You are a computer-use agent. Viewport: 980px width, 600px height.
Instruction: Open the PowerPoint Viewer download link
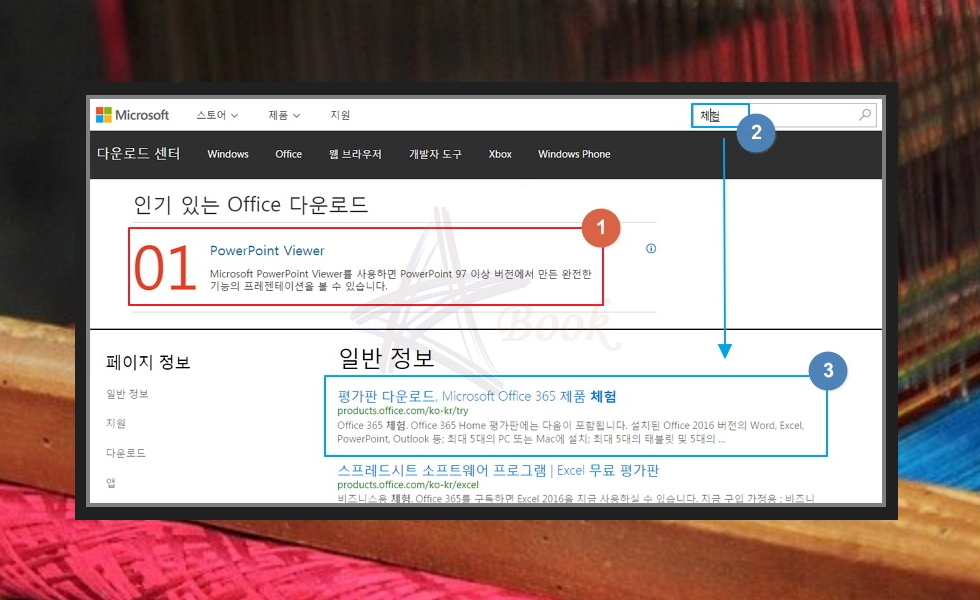267,251
